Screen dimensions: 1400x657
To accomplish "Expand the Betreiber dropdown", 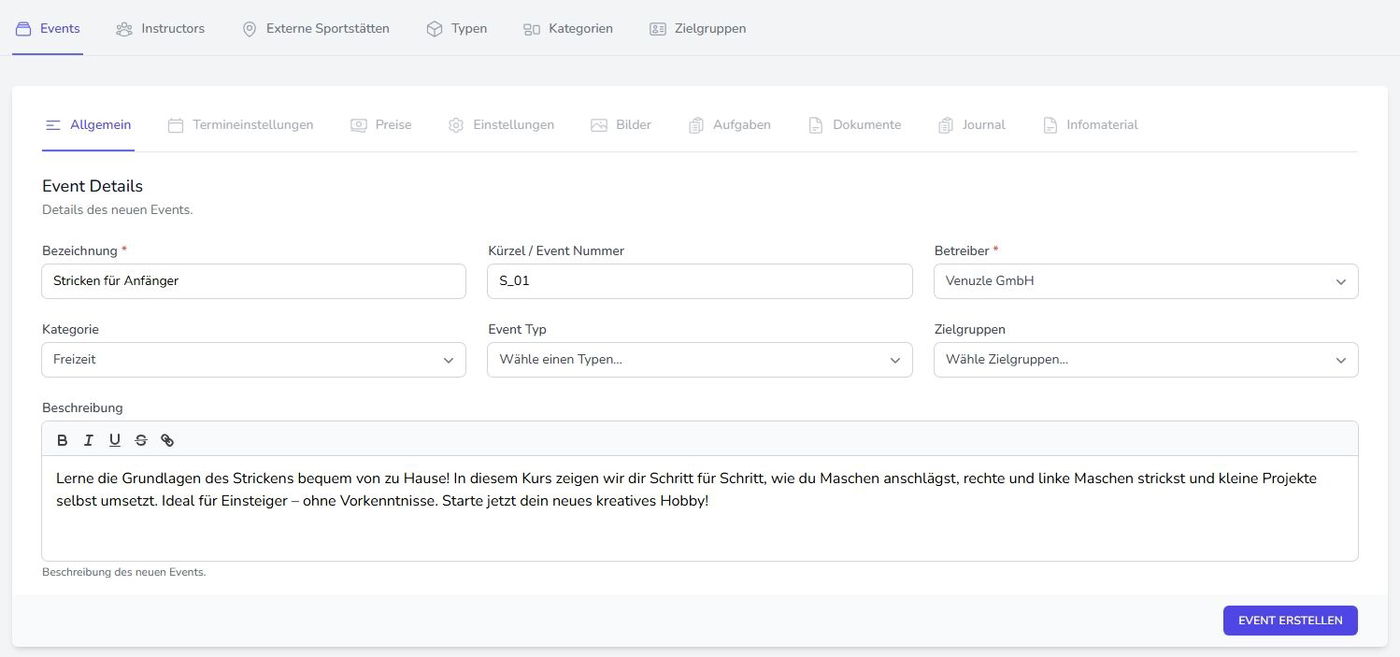I will (1145, 281).
